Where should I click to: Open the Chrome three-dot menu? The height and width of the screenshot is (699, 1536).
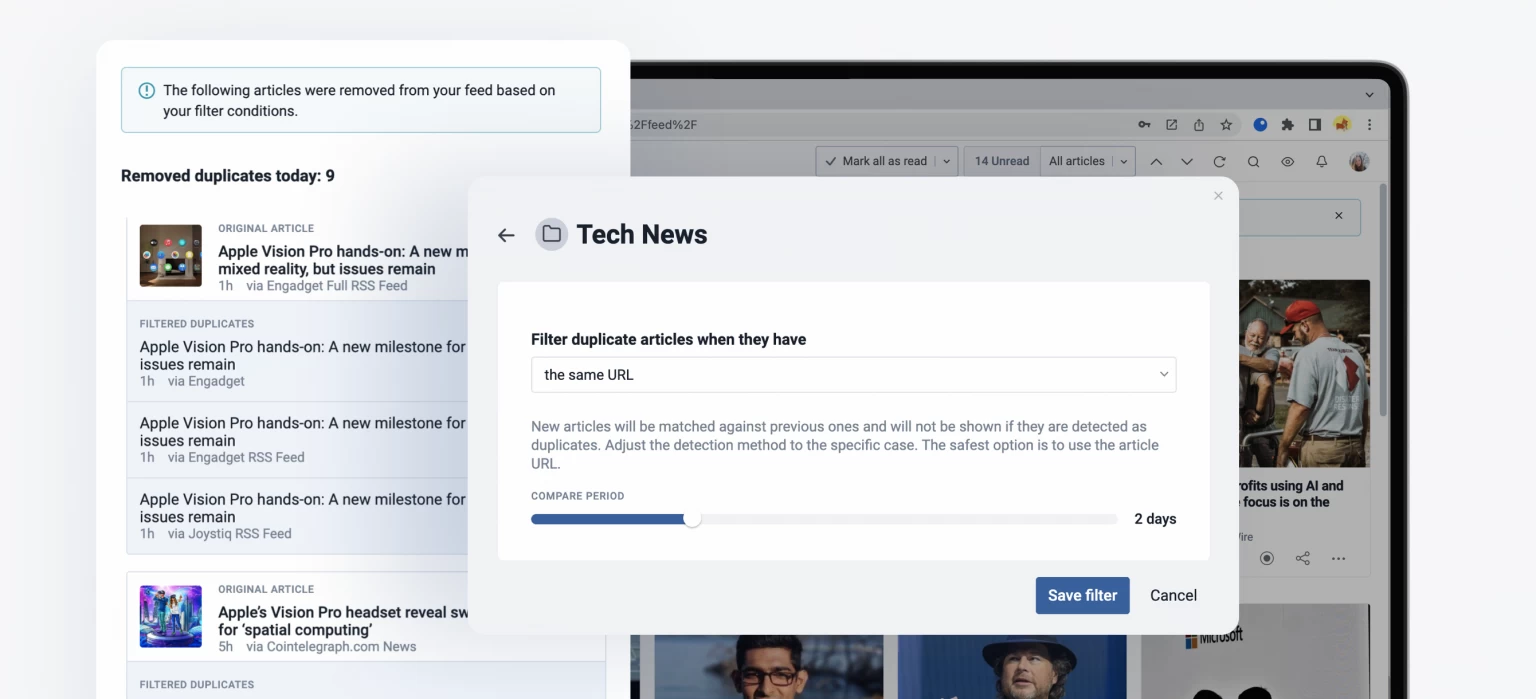pos(1369,125)
